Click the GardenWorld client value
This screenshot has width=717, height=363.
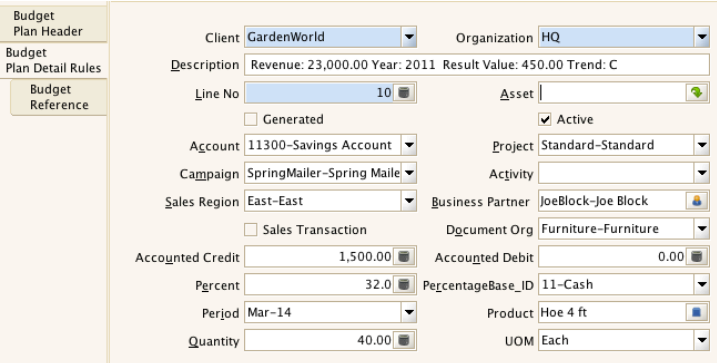coord(286,37)
